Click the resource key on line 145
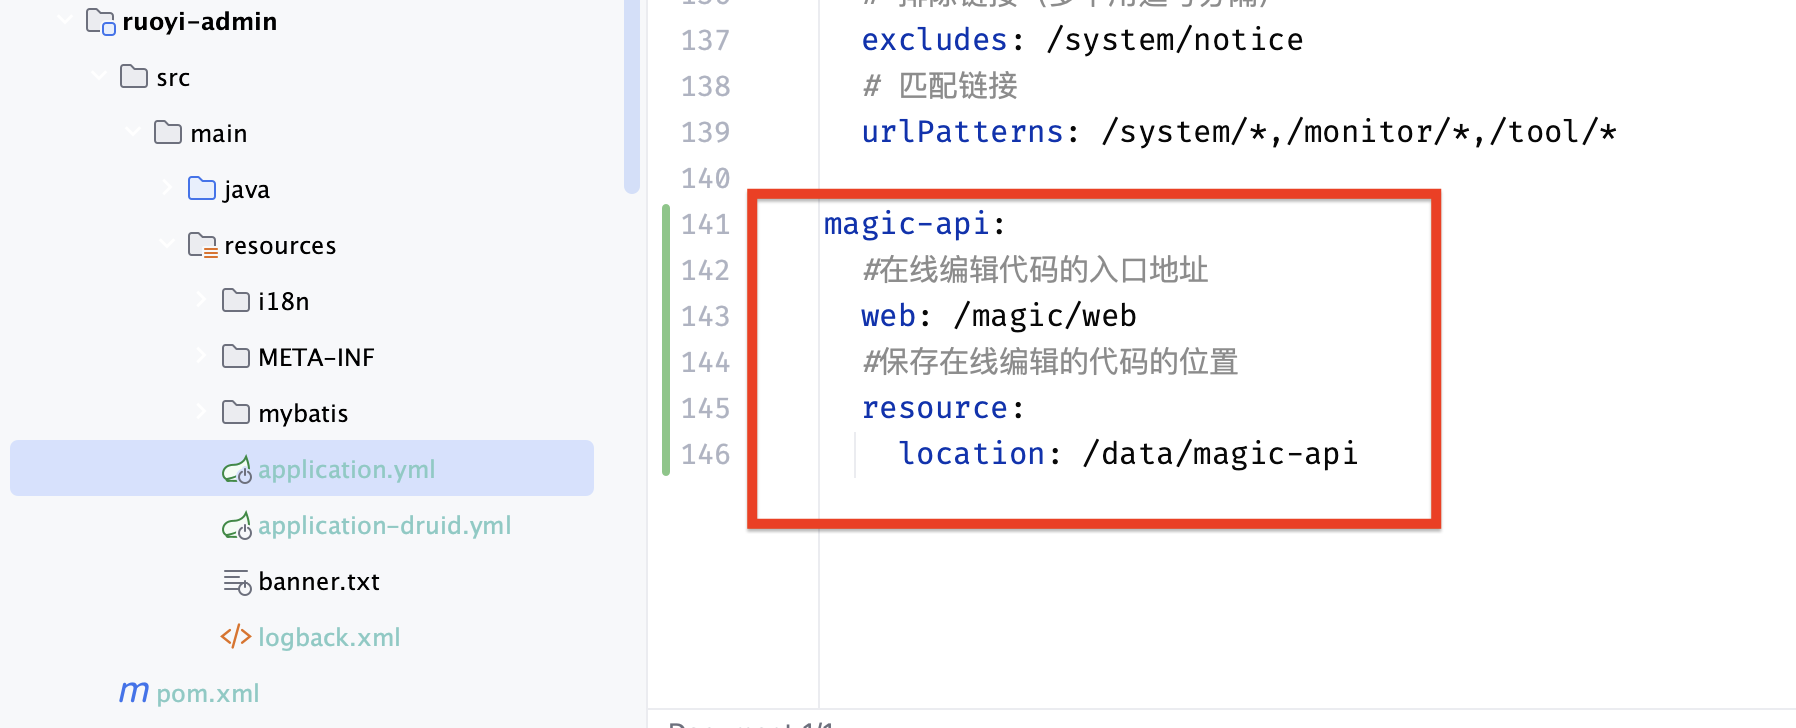The height and width of the screenshot is (728, 1796). pyautogui.click(x=935, y=408)
